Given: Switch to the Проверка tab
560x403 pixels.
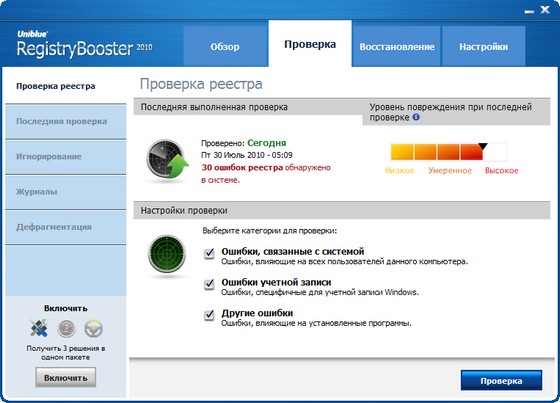Looking at the screenshot, I should click(x=310, y=44).
